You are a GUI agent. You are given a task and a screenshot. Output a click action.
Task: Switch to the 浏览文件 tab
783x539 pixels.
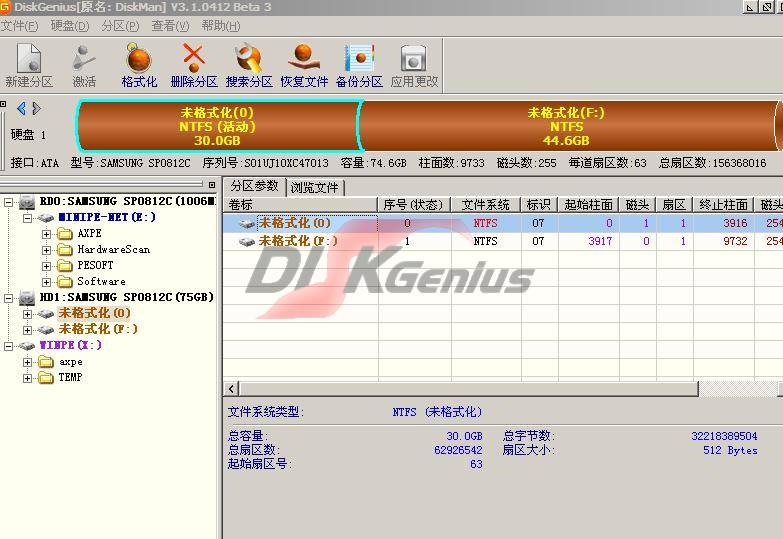[x=315, y=187]
